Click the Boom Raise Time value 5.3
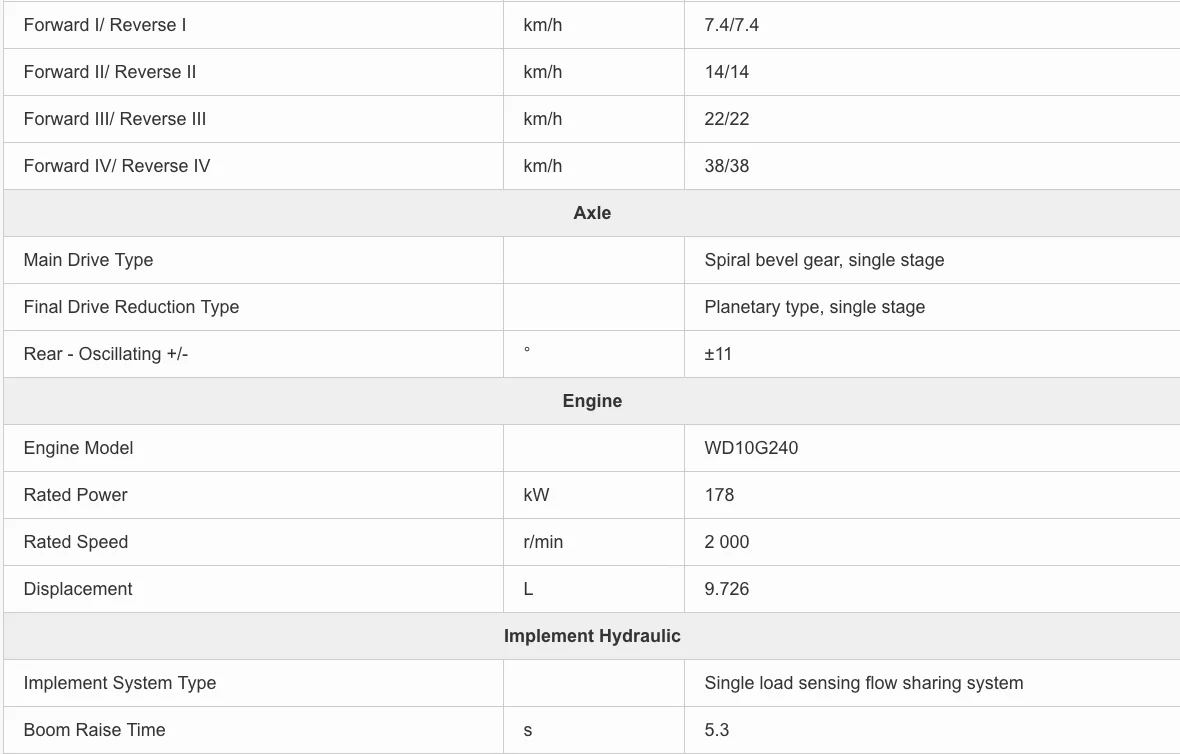This screenshot has height=754, width=1180. (716, 730)
